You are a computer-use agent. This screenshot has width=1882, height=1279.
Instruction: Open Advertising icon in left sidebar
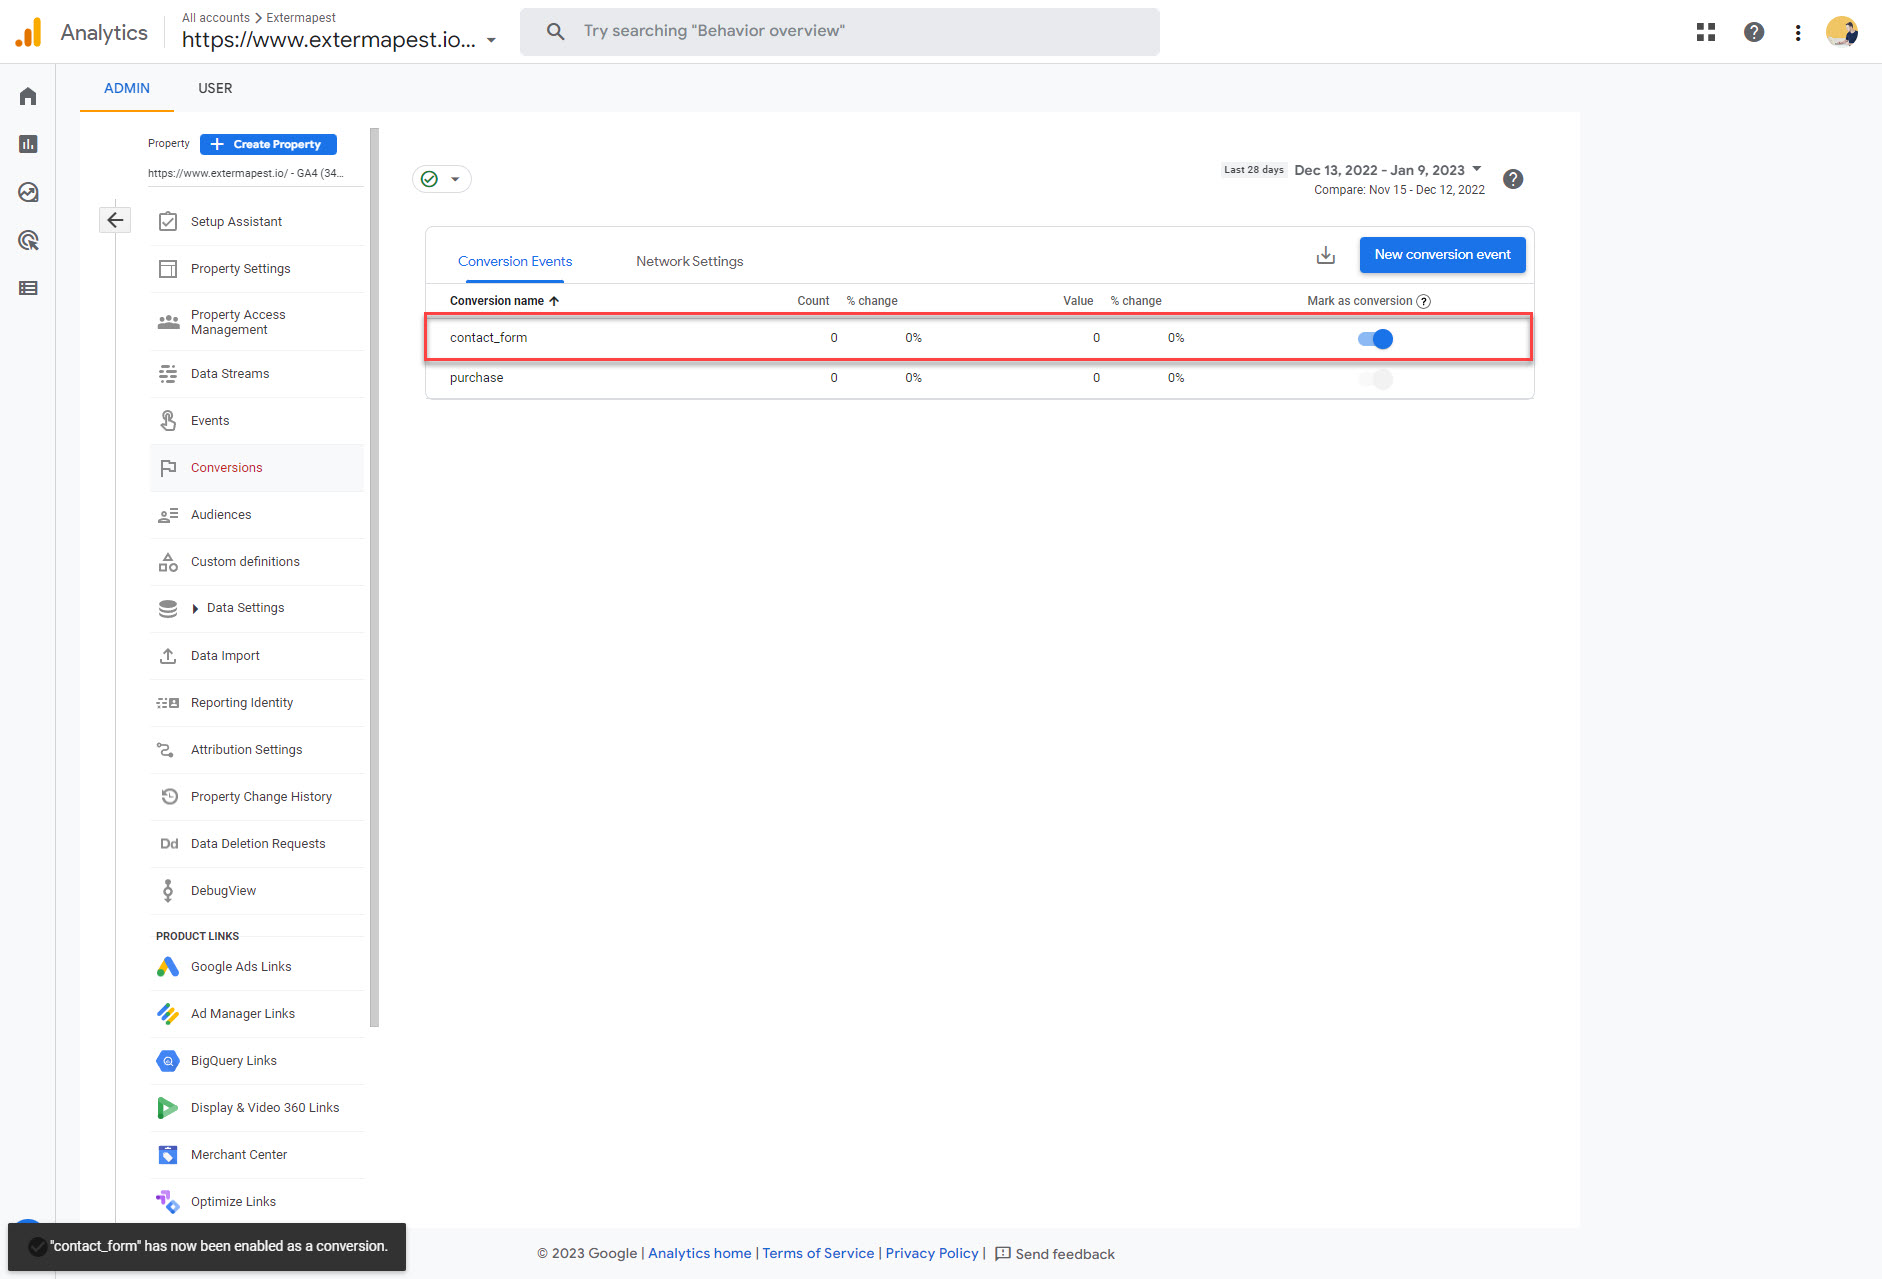28,240
